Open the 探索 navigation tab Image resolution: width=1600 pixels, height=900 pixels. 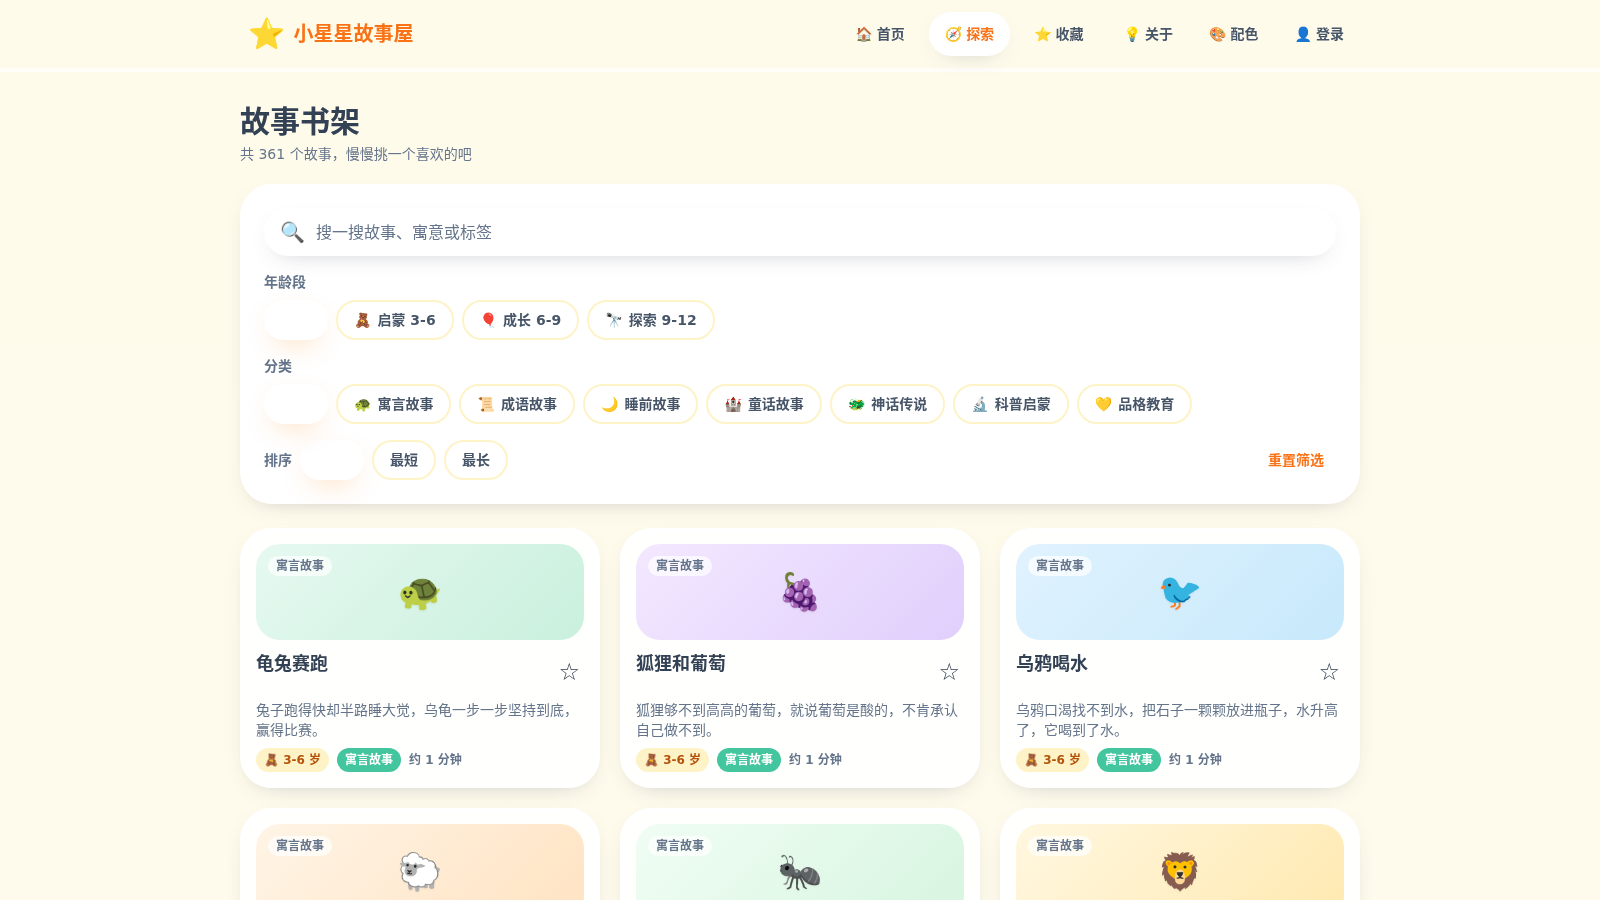[x=969, y=34]
